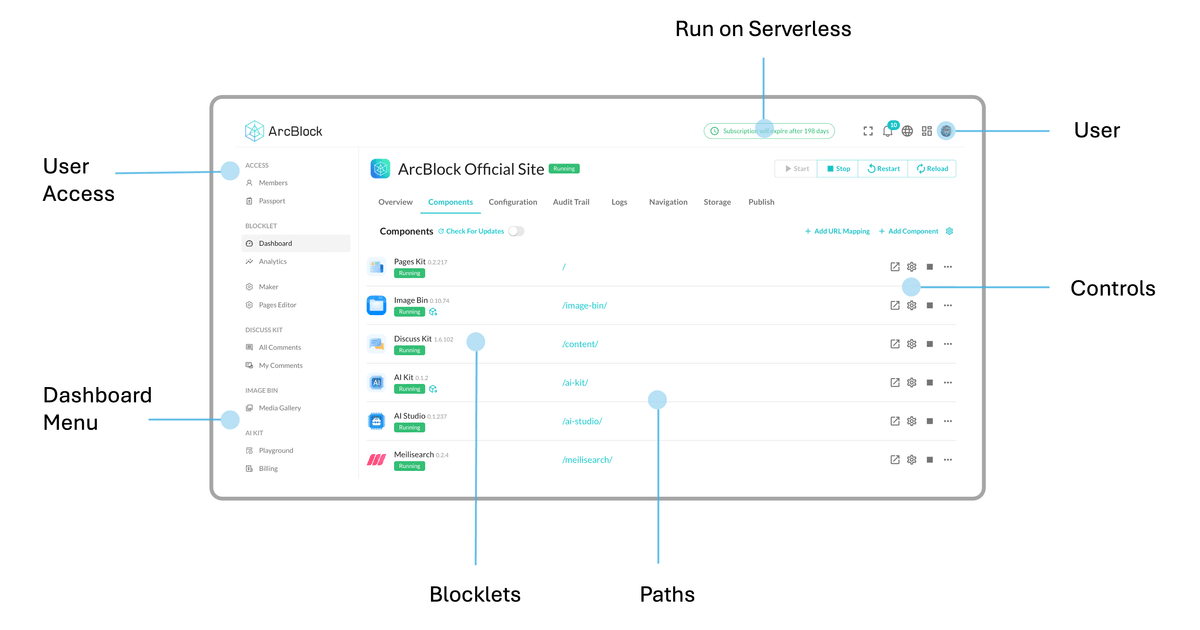
Task: Open more actions menu for Pages Kit
Action: click(948, 267)
